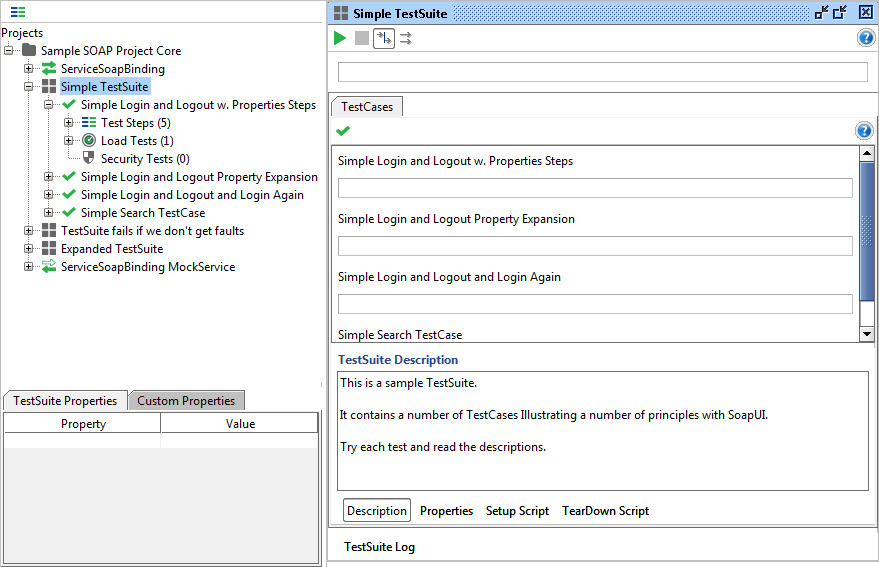Click ServiceSoapBinding MockService icon
Viewport: 879px width, 567px height.
point(49,266)
